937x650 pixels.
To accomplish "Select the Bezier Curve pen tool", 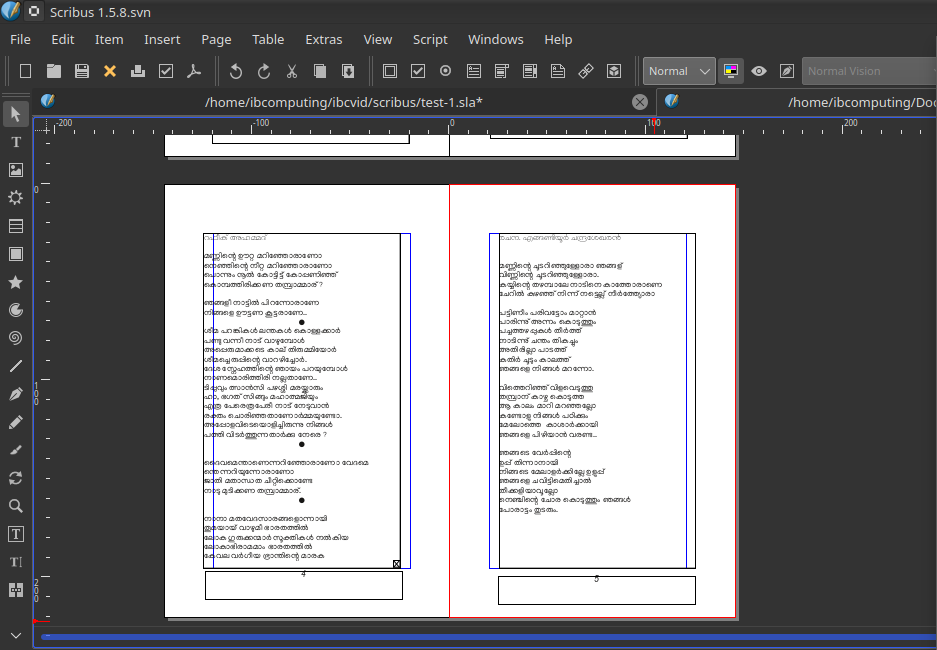I will pyautogui.click(x=16, y=394).
